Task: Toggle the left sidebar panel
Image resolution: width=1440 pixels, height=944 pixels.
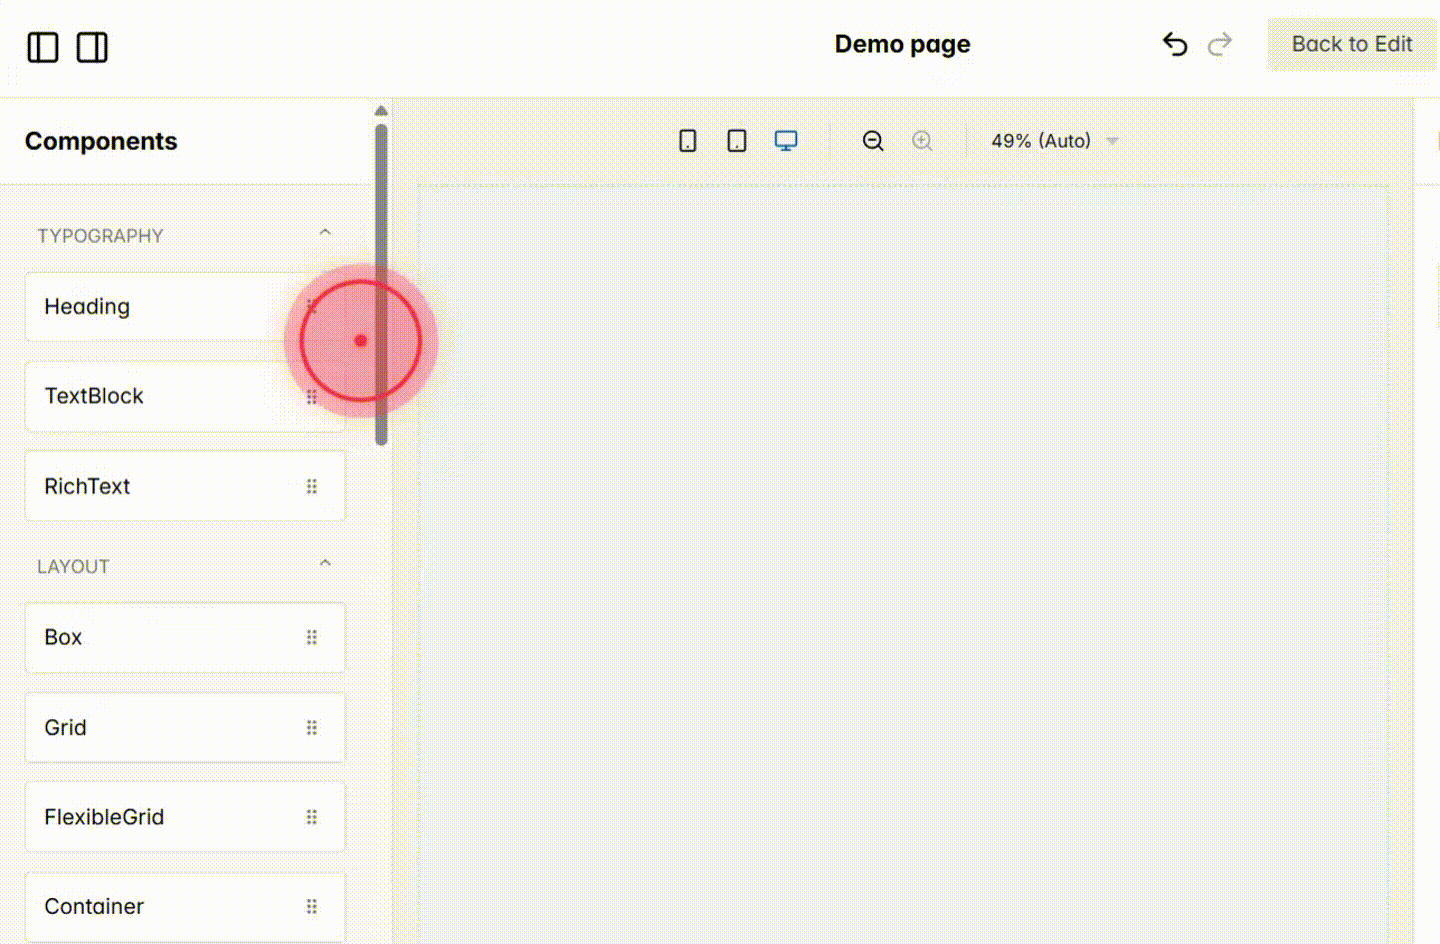Action: (42, 47)
